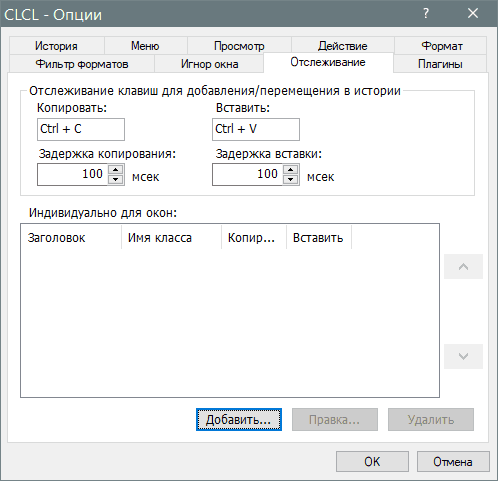Click the Копировать hotkey field
This screenshot has width=498, height=481.
(x=81, y=129)
